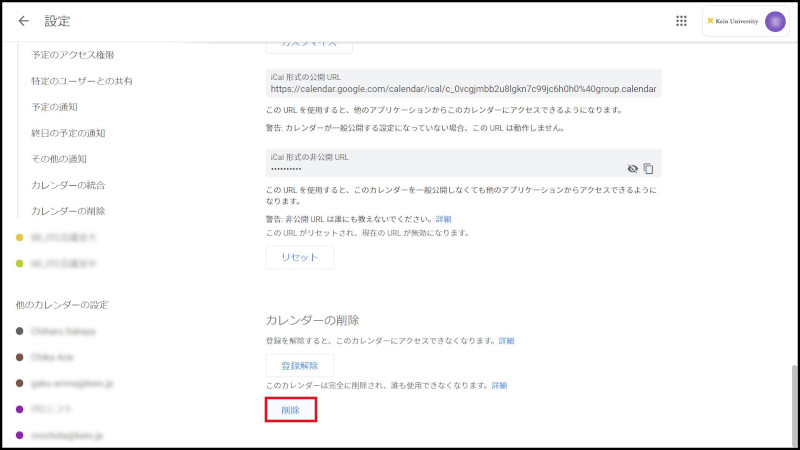Open 詳細 link next to unsubscribe description
Screen dimensions: 800x450
click(x=507, y=341)
